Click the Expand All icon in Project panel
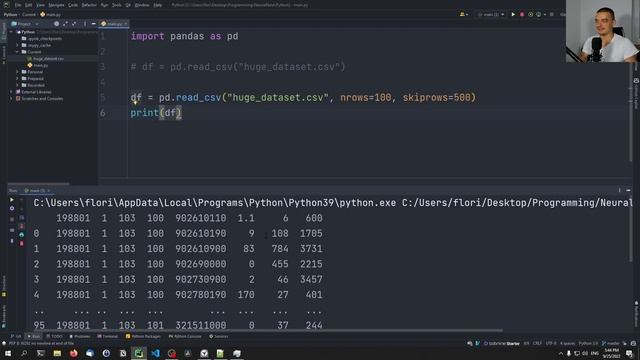Viewport: 640px width, 360px height. point(65,24)
